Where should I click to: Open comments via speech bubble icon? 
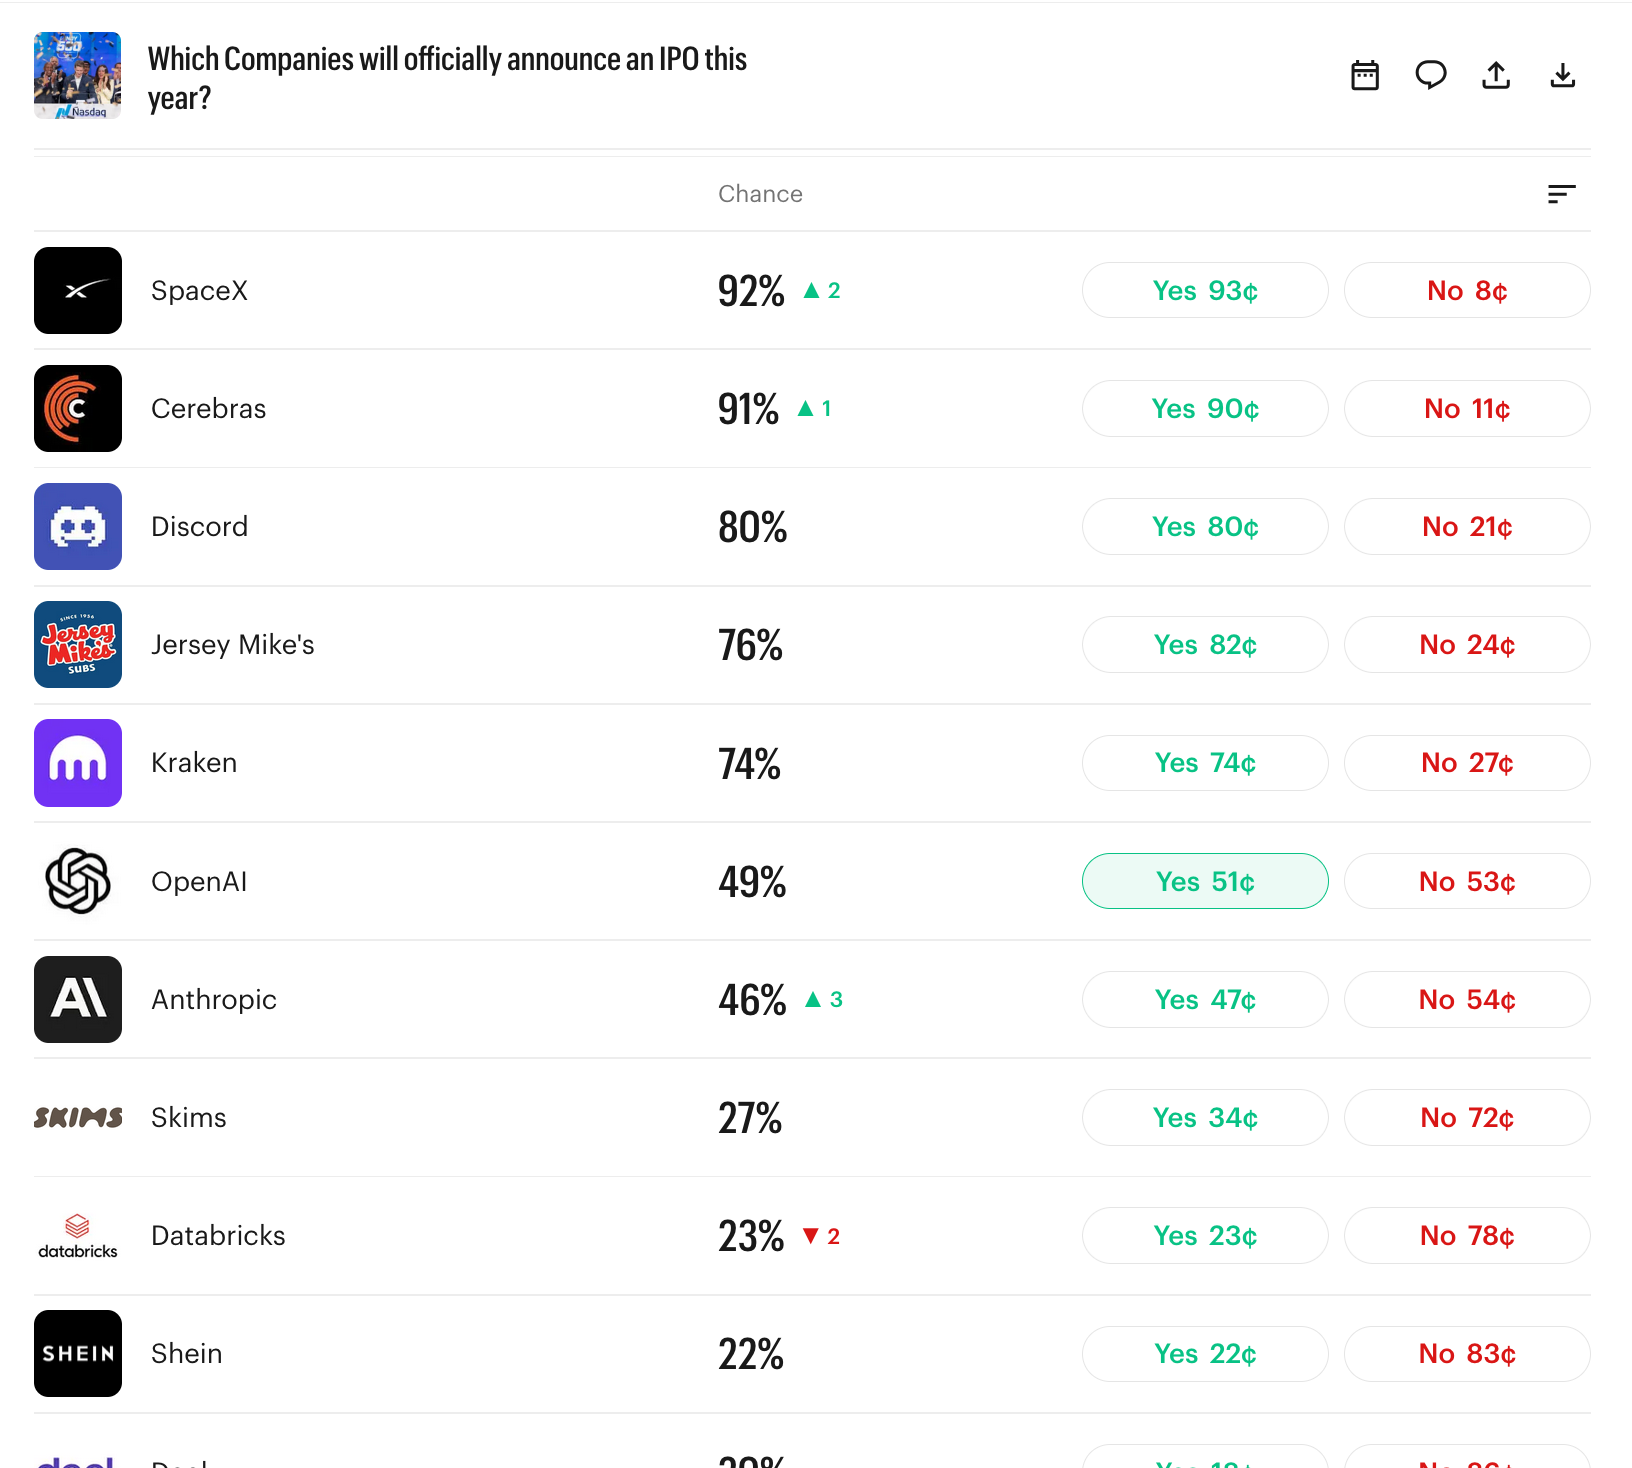1430,76
